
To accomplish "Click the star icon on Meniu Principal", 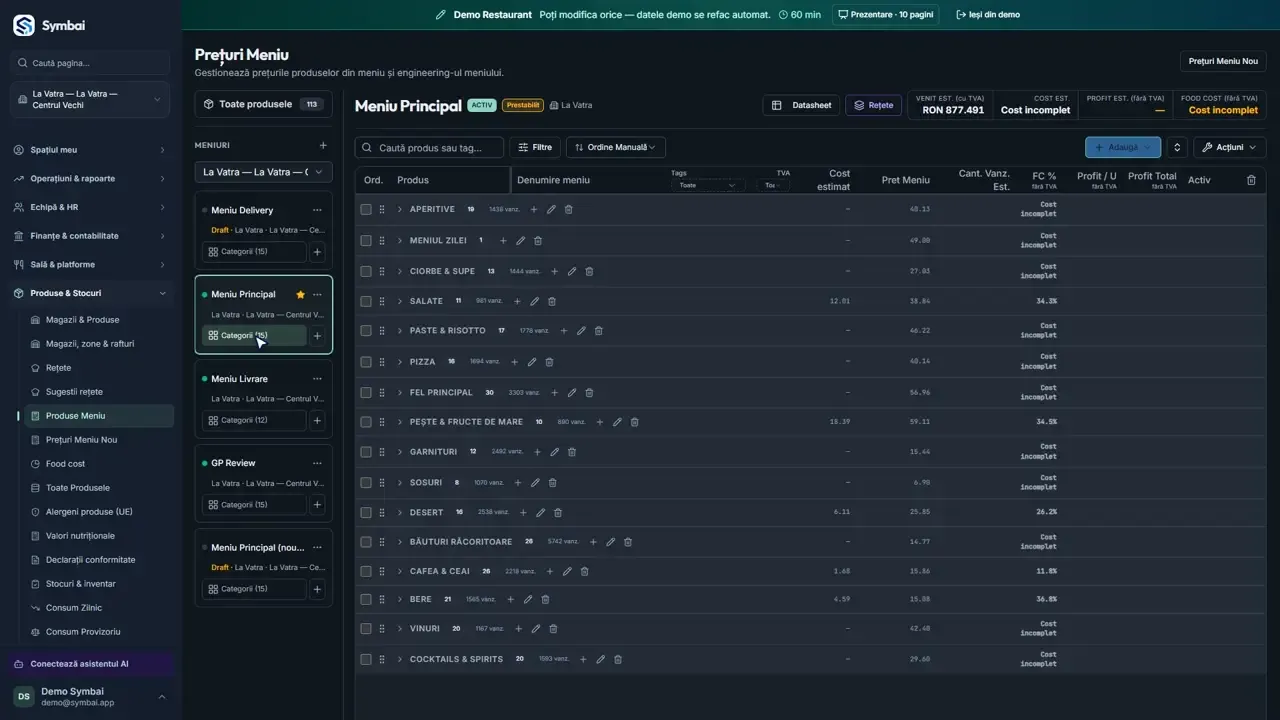I will pyautogui.click(x=300, y=295).
